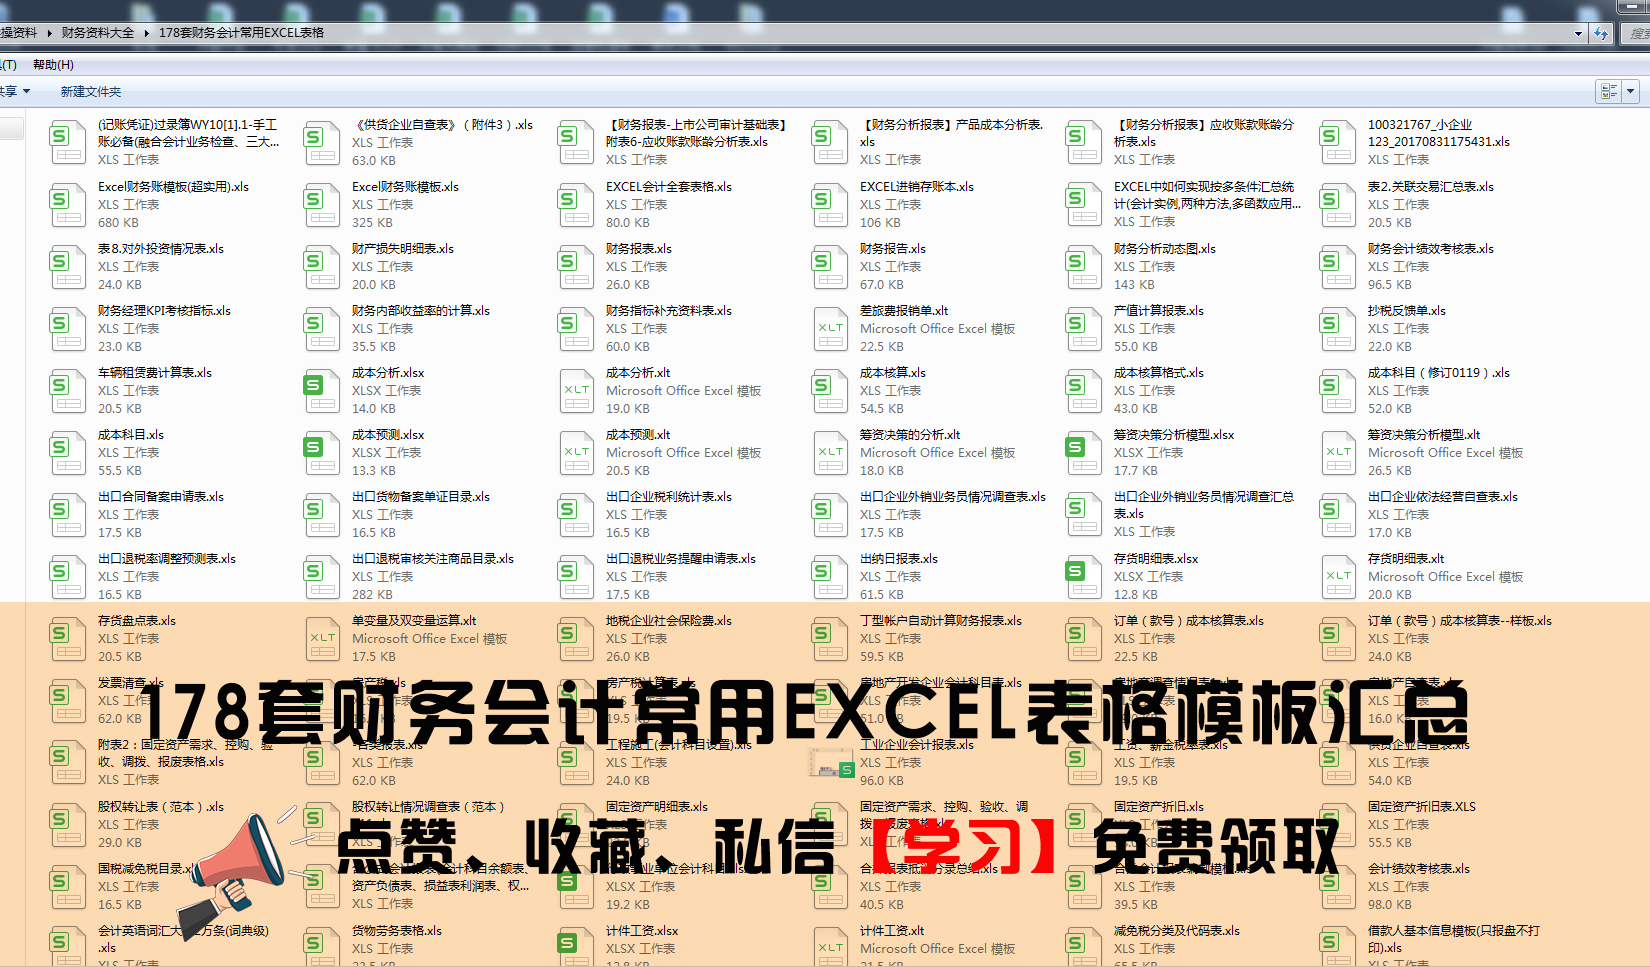The width and height of the screenshot is (1650, 967).
Task: Click the 新建文件夹 button
Action: [90, 91]
